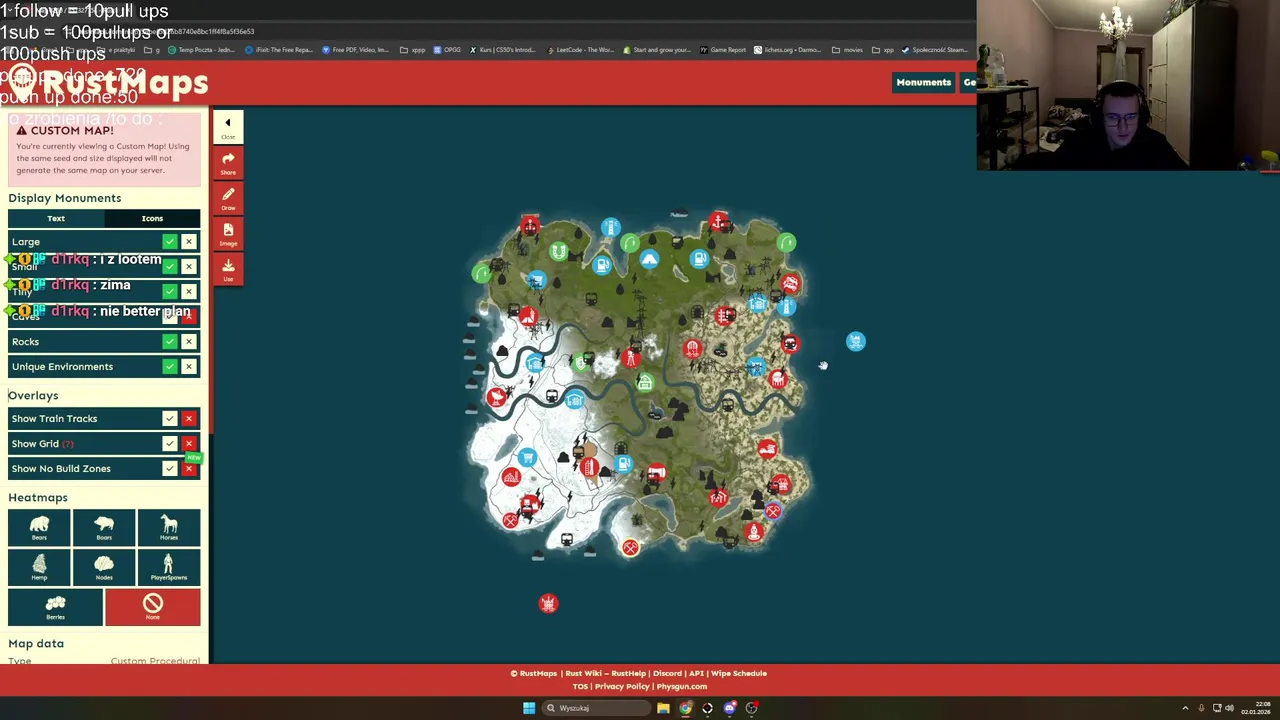Select the None heatmap option
This screenshot has width=1280, height=720.
[x=152, y=607]
